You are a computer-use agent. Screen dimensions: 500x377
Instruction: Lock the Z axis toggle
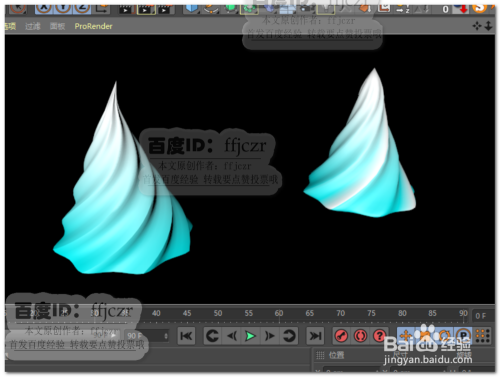pyautogui.click(x=82, y=8)
